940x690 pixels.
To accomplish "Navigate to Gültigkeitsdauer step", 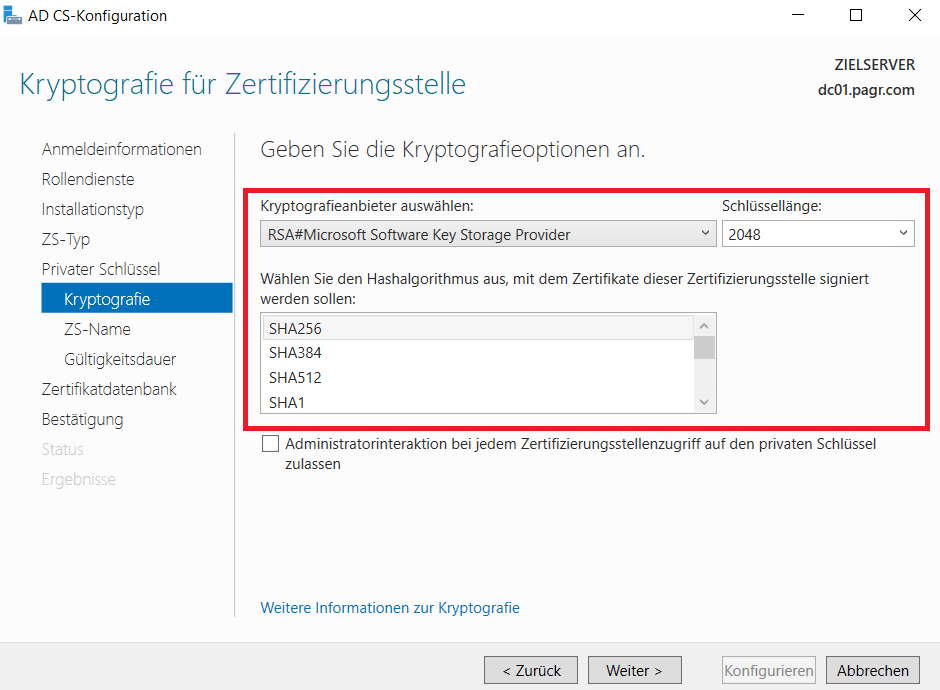I will pyautogui.click(x=120, y=359).
